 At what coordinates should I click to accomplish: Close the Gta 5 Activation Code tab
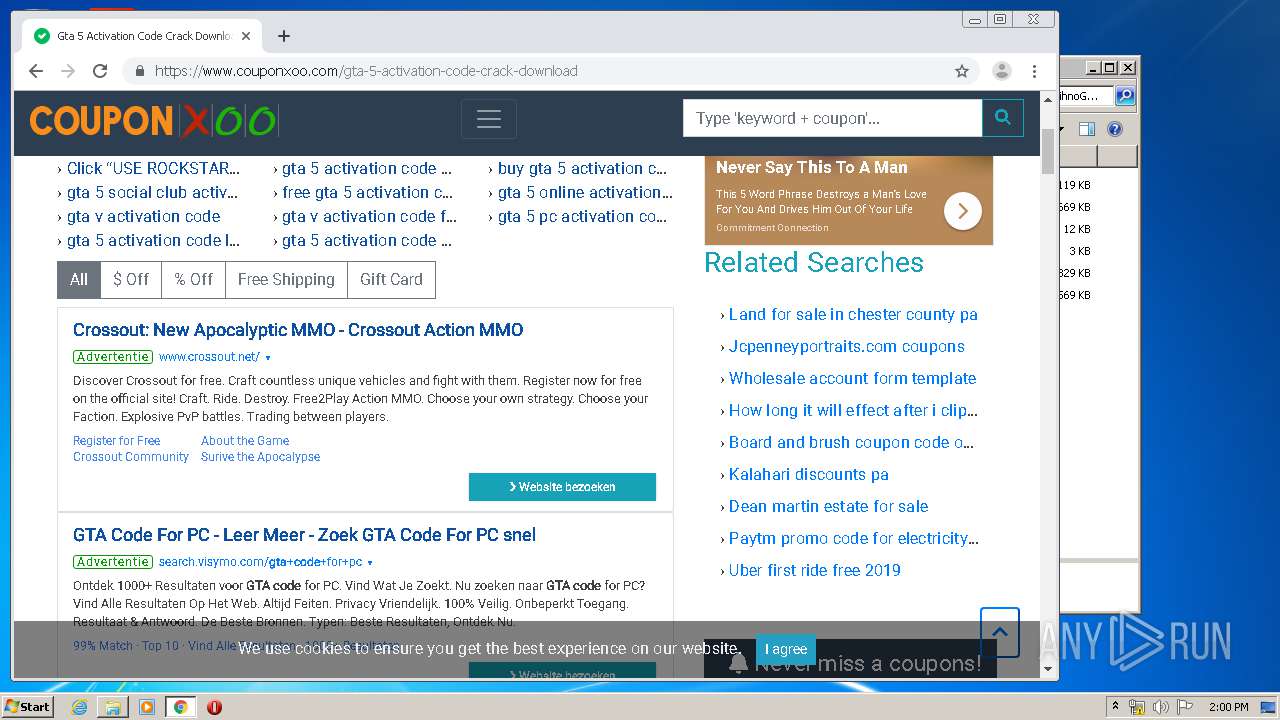click(246, 36)
